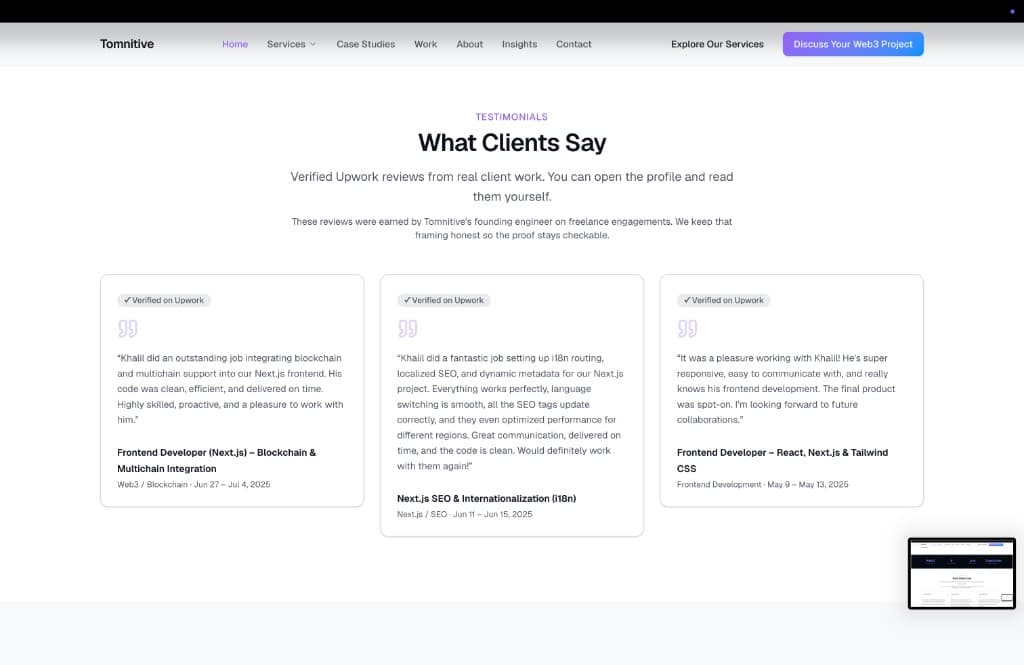1024x665 pixels.
Task: Click the quote mark icon in the blockchain review
Action: tap(127, 328)
